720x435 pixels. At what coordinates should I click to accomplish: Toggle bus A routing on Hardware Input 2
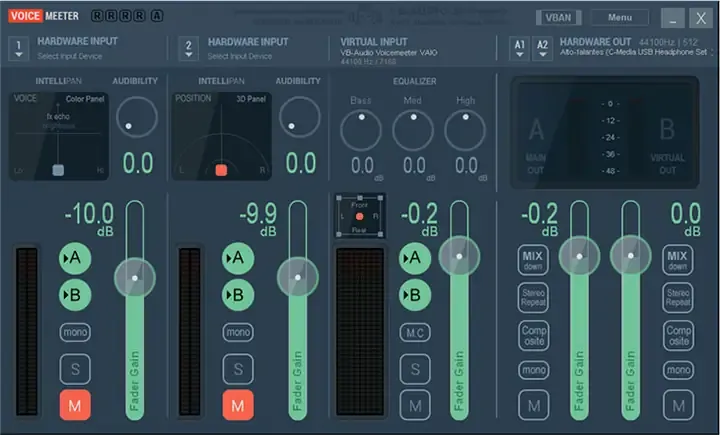pyautogui.click(x=237, y=258)
